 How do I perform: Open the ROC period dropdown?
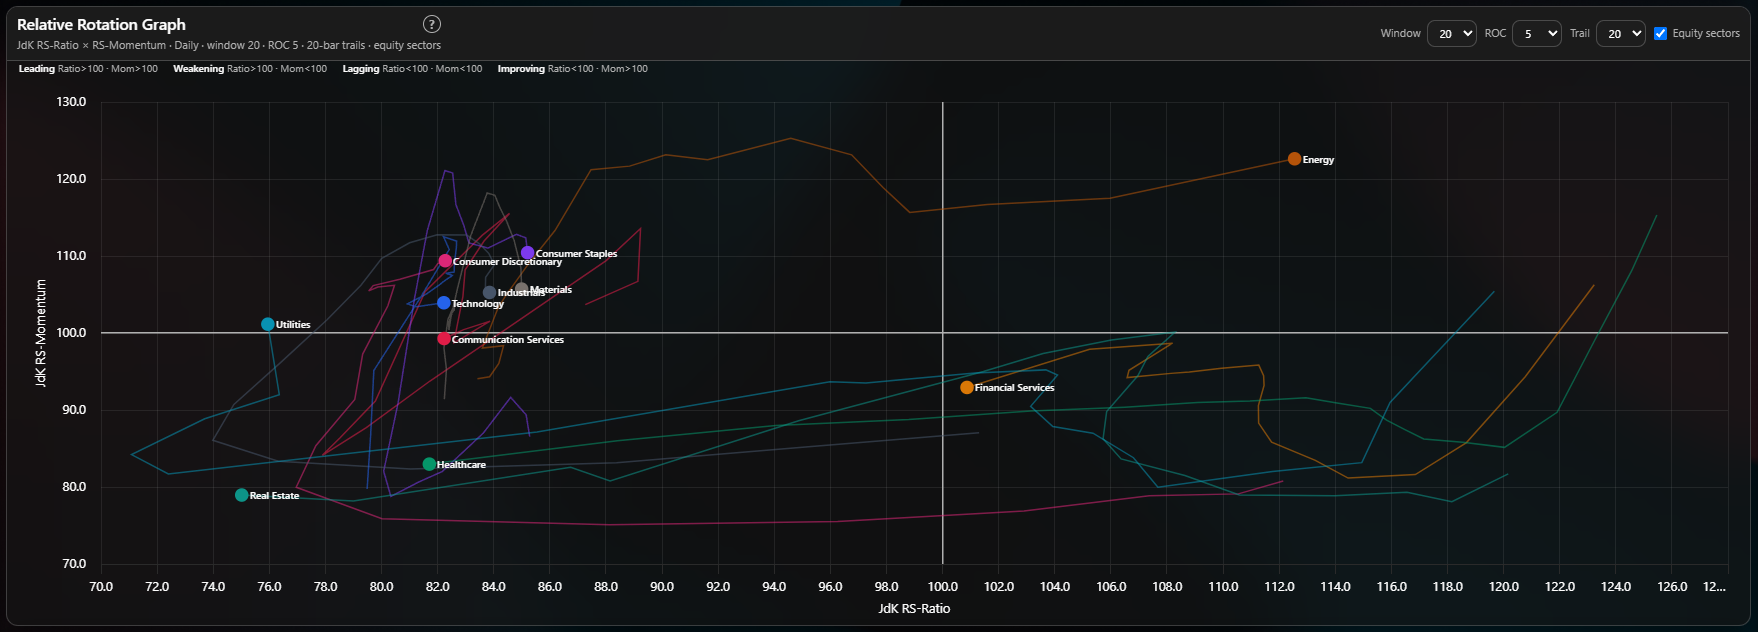pos(1536,33)
